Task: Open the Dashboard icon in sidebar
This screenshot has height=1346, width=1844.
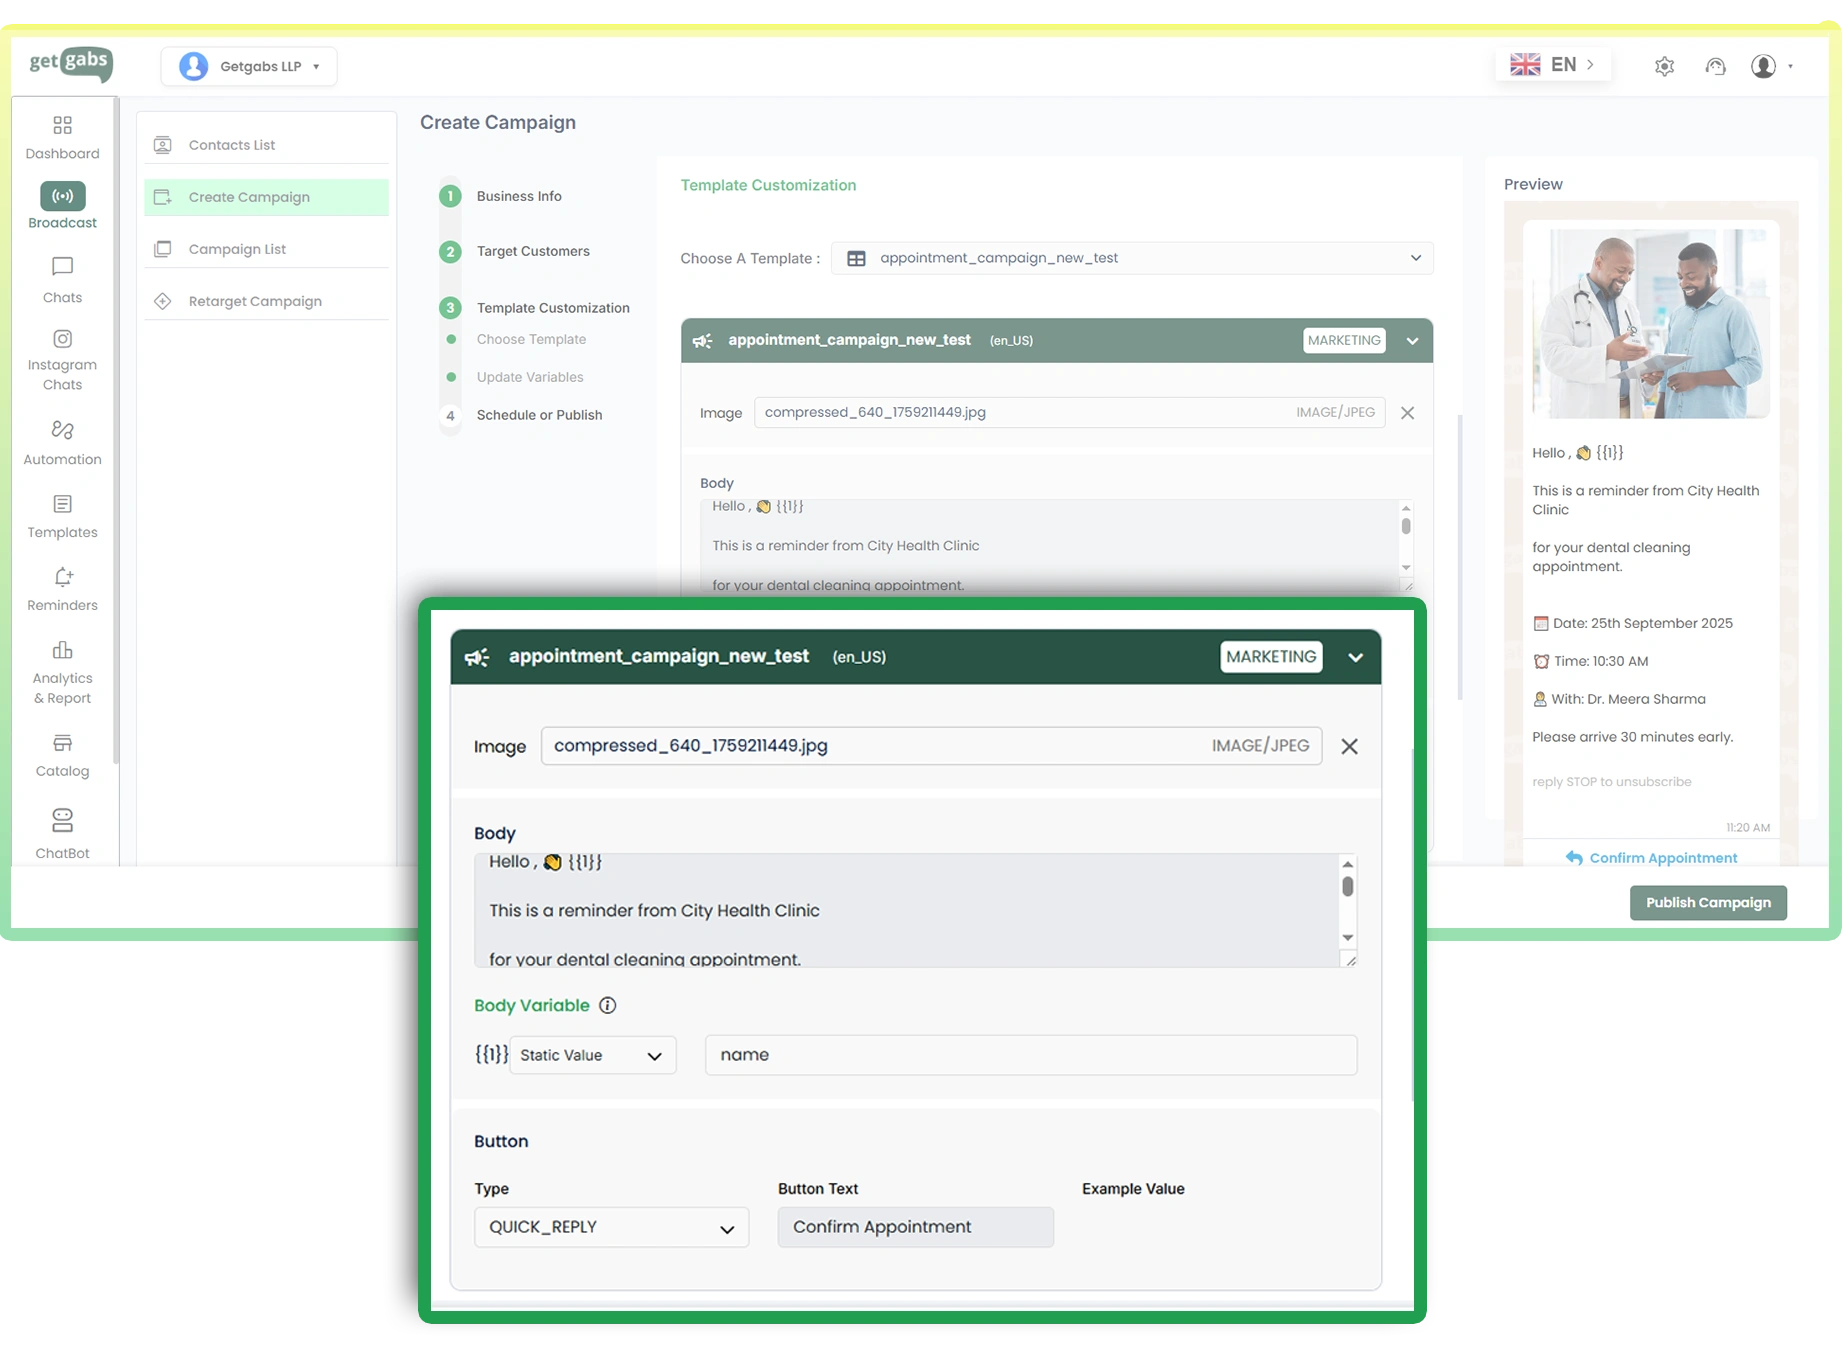Action: [62, 126]
